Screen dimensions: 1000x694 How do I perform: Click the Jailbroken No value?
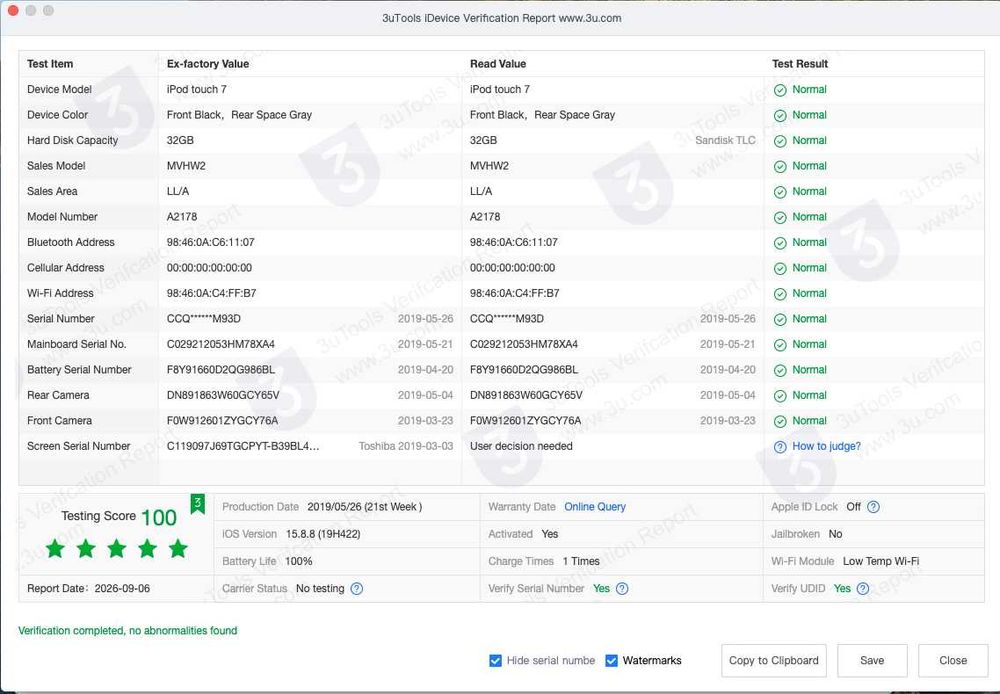click(835, 534)
